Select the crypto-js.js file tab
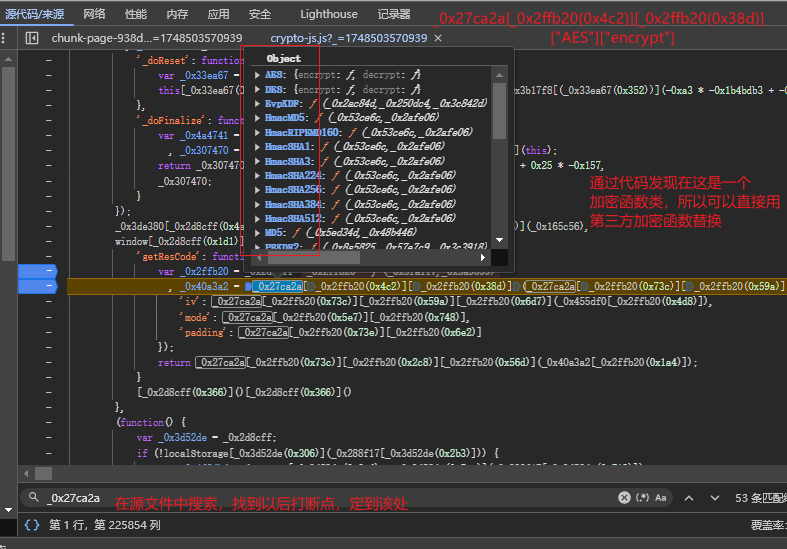The height and width of the screenshot is (549, 787). click(x=348, y=38)
